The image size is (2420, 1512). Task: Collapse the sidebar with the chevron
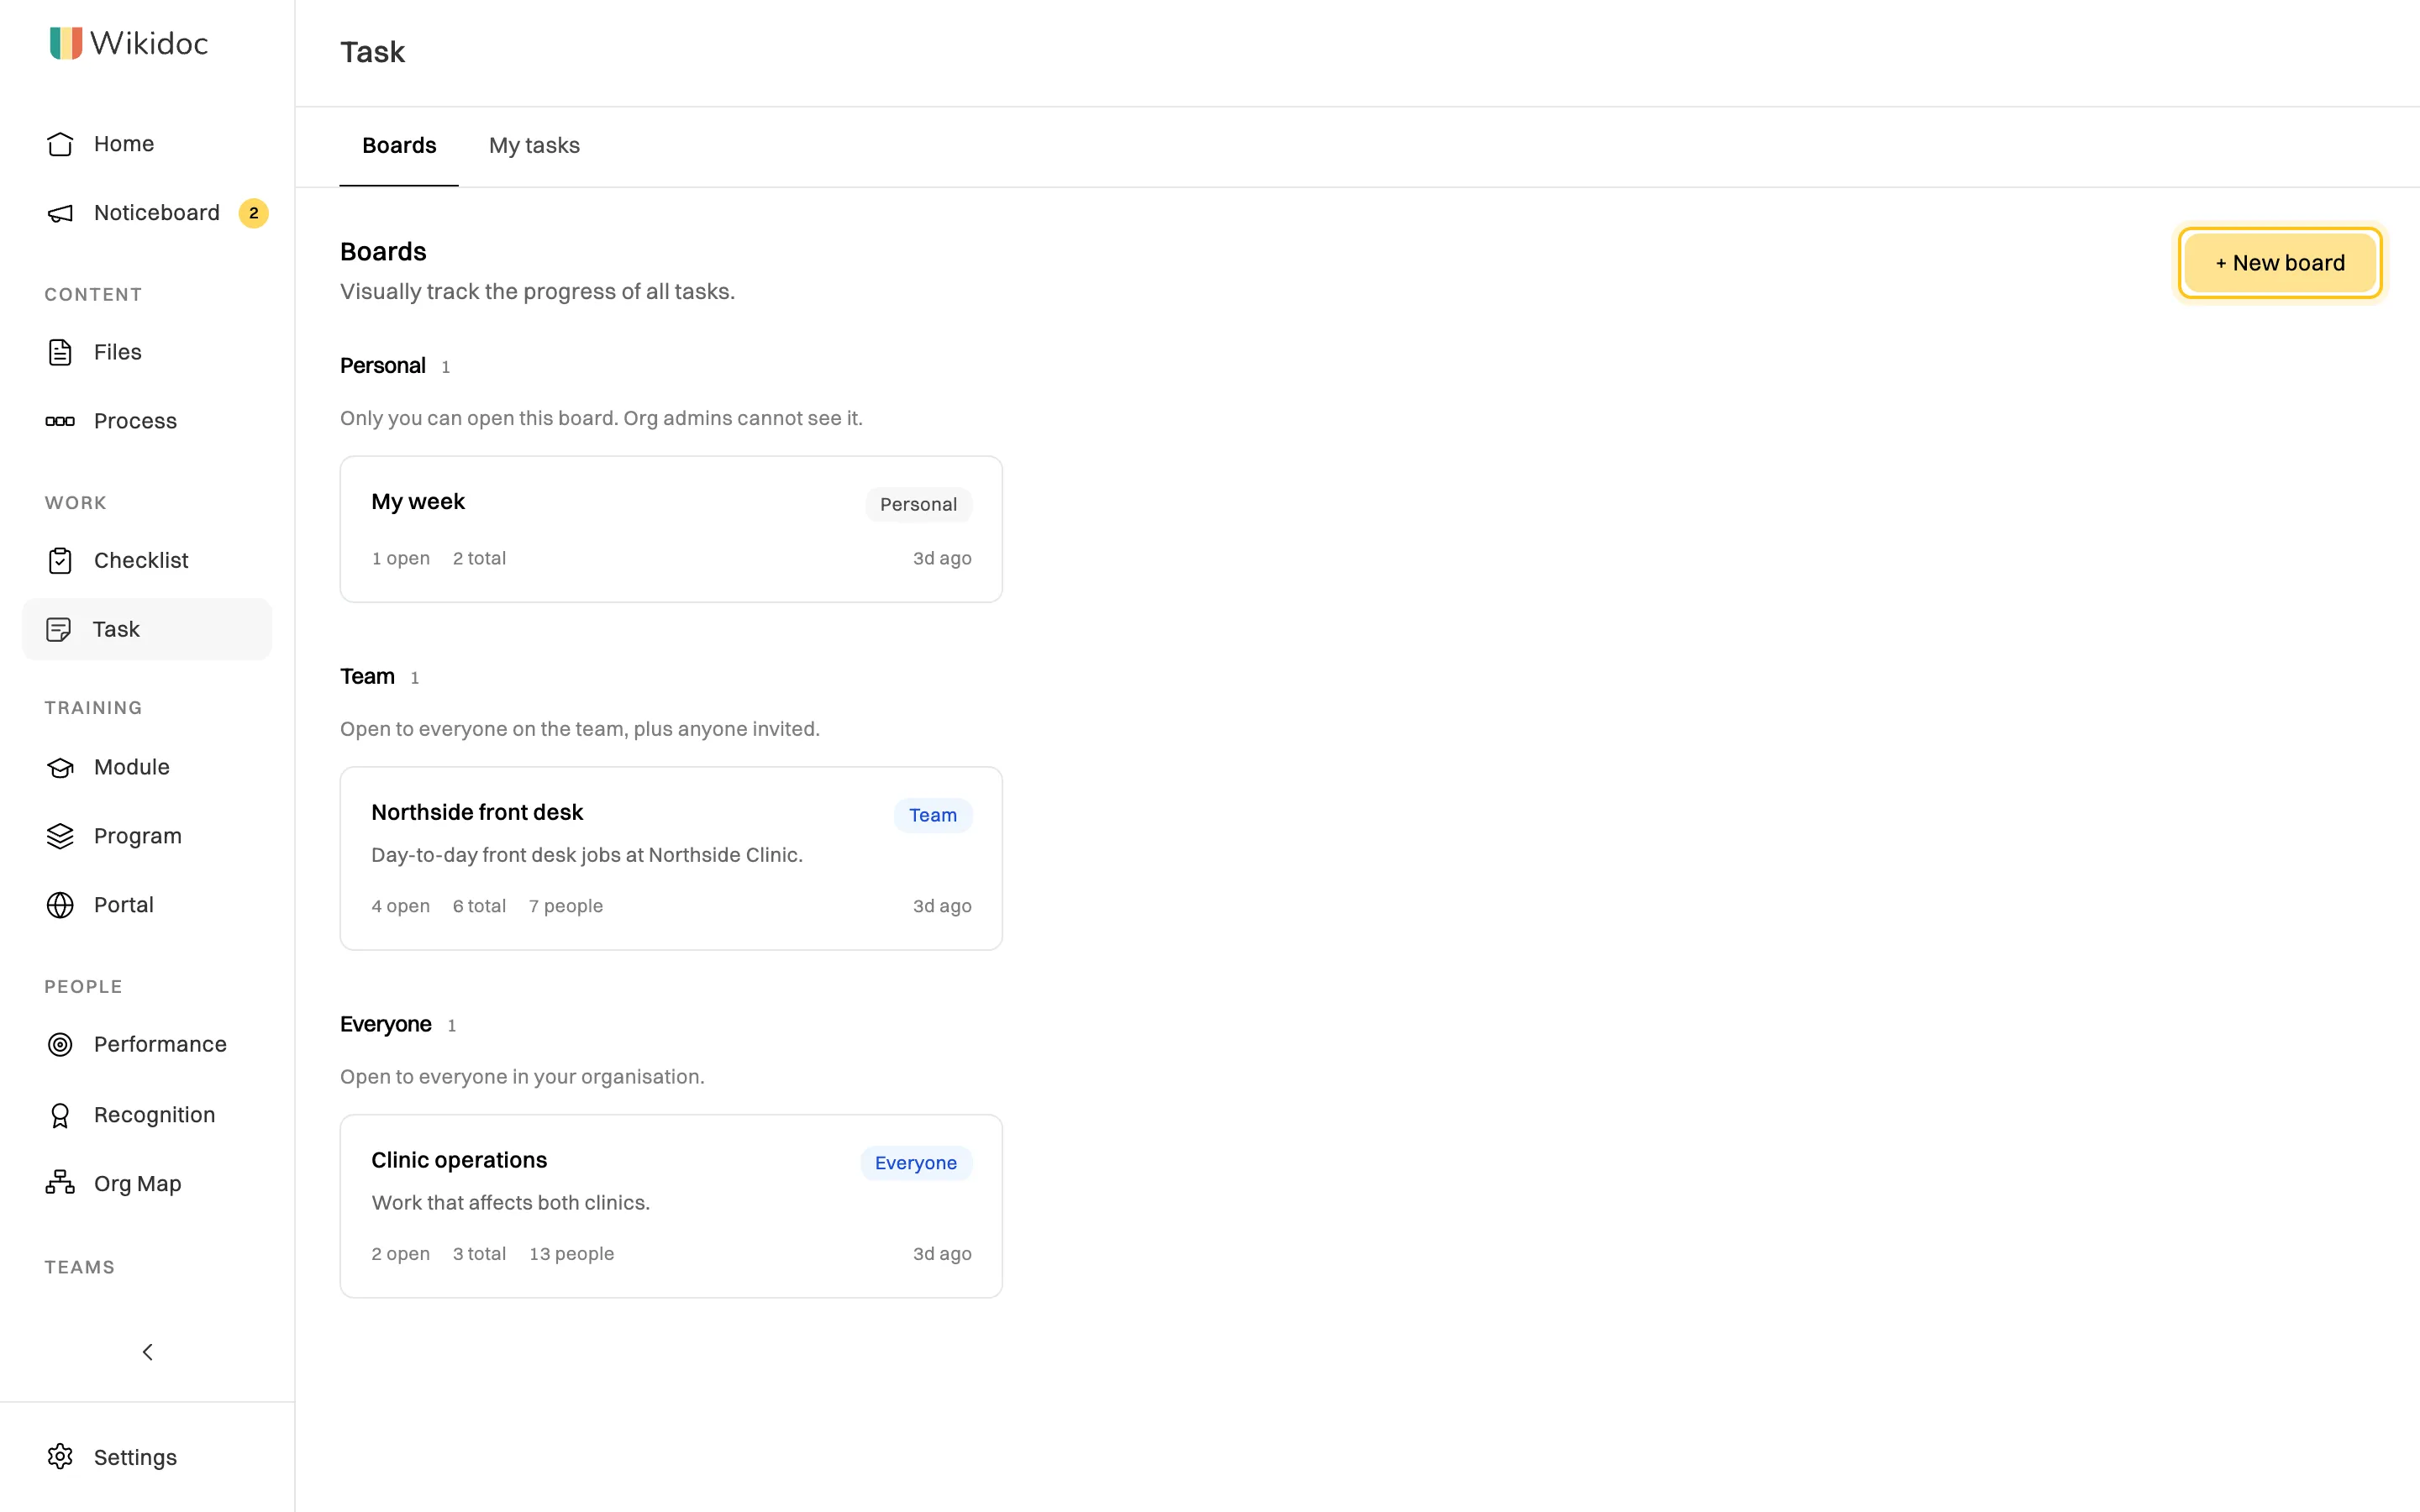click(x=147, y=1352)
